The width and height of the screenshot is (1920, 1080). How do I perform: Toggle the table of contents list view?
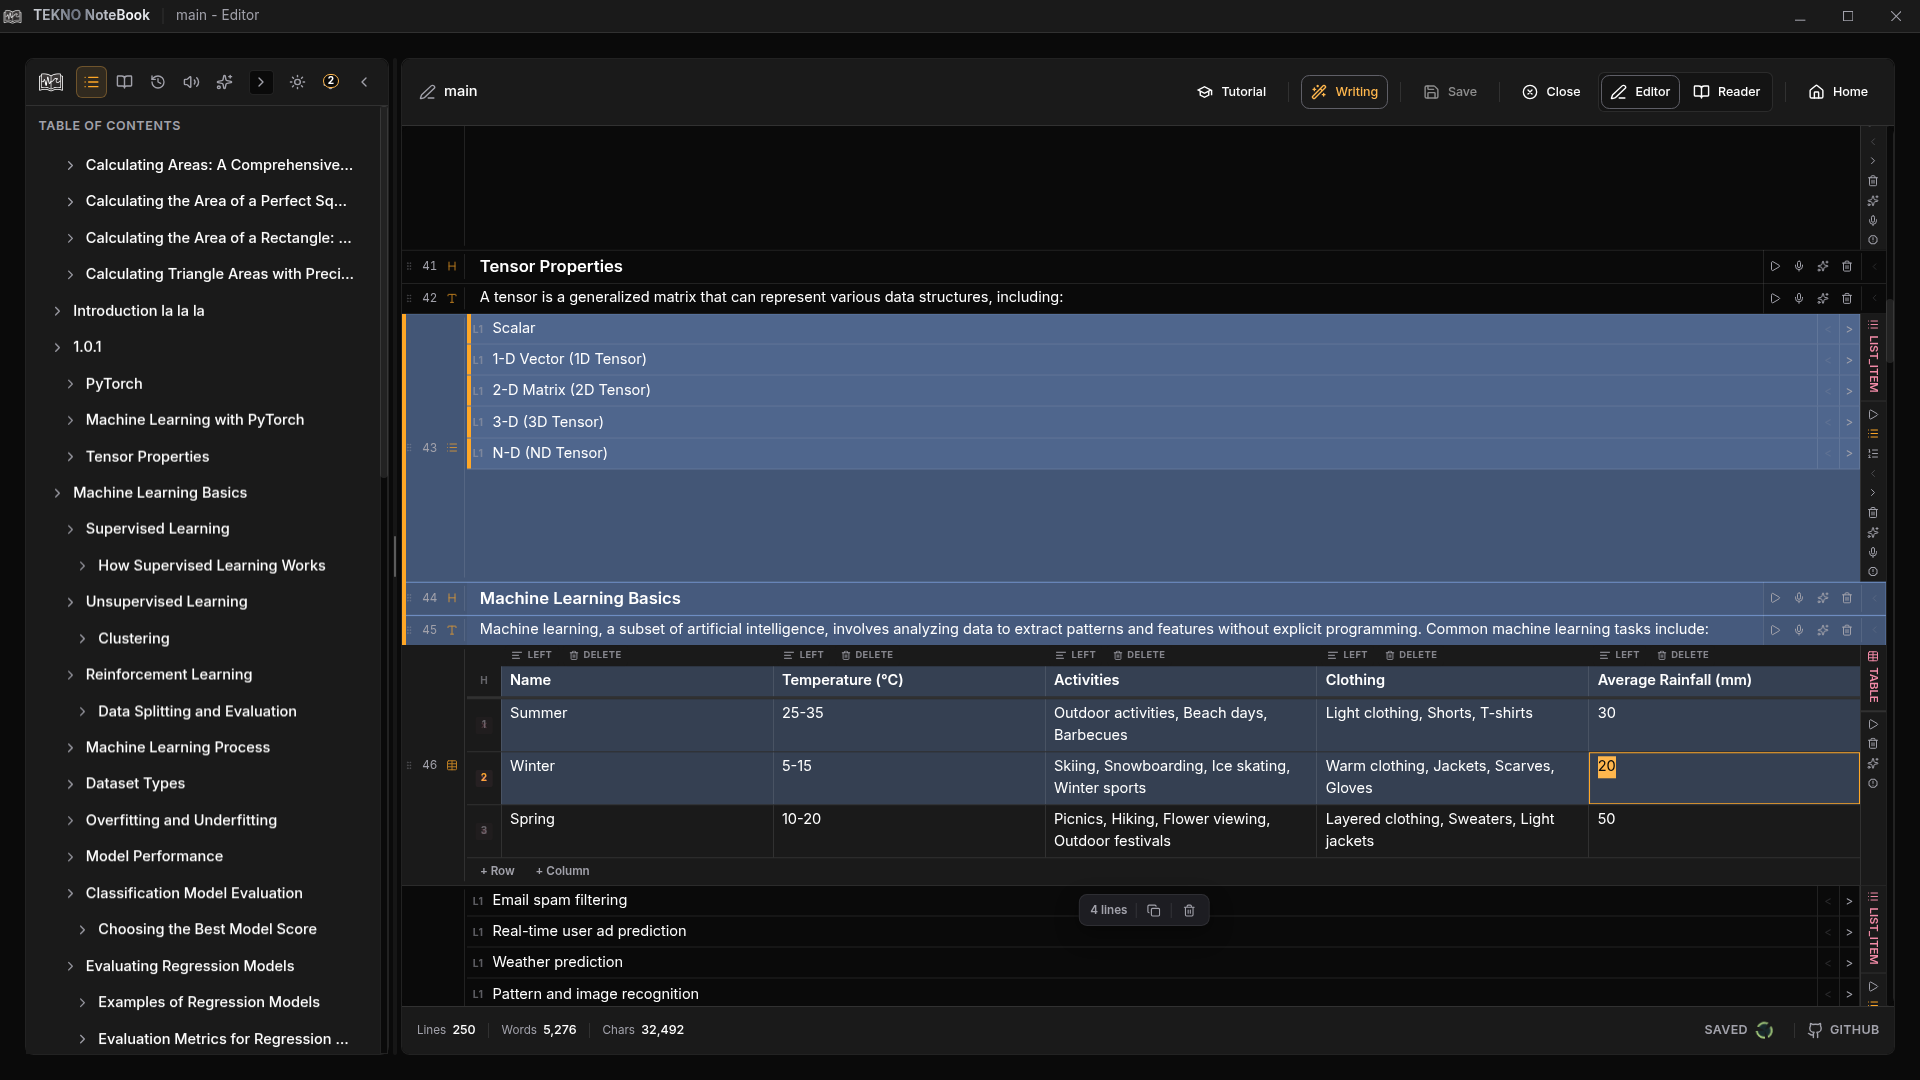pyautogui.click(x=91, y=82)
